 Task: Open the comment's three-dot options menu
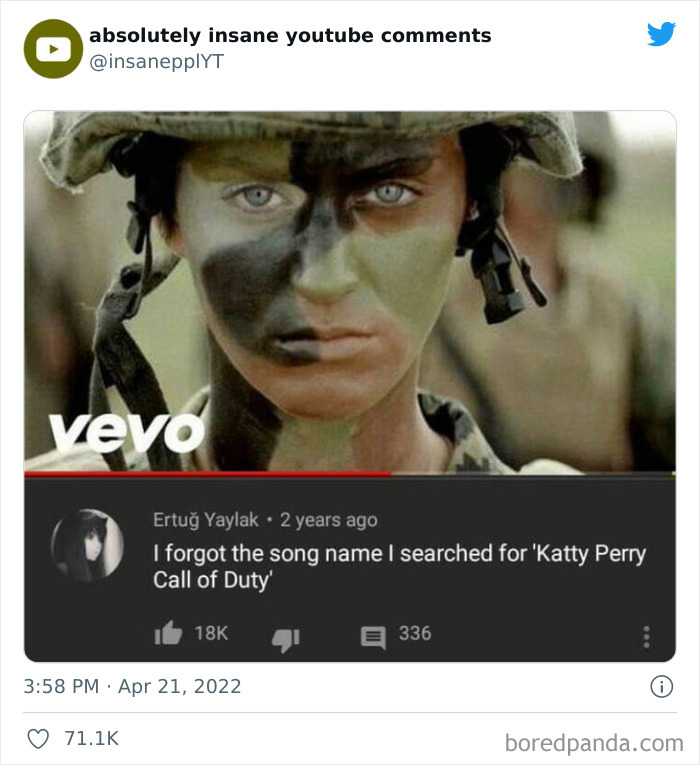click(x=647, y=636)
